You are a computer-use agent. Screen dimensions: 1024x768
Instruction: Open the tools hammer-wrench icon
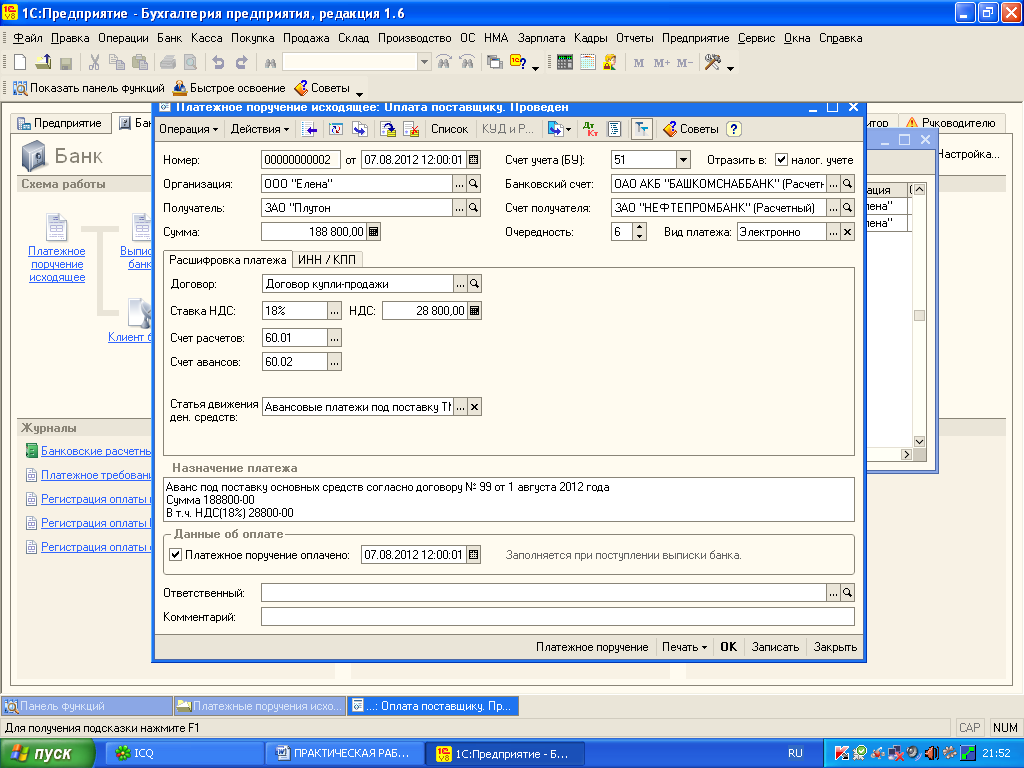click(x=712, y=62)
